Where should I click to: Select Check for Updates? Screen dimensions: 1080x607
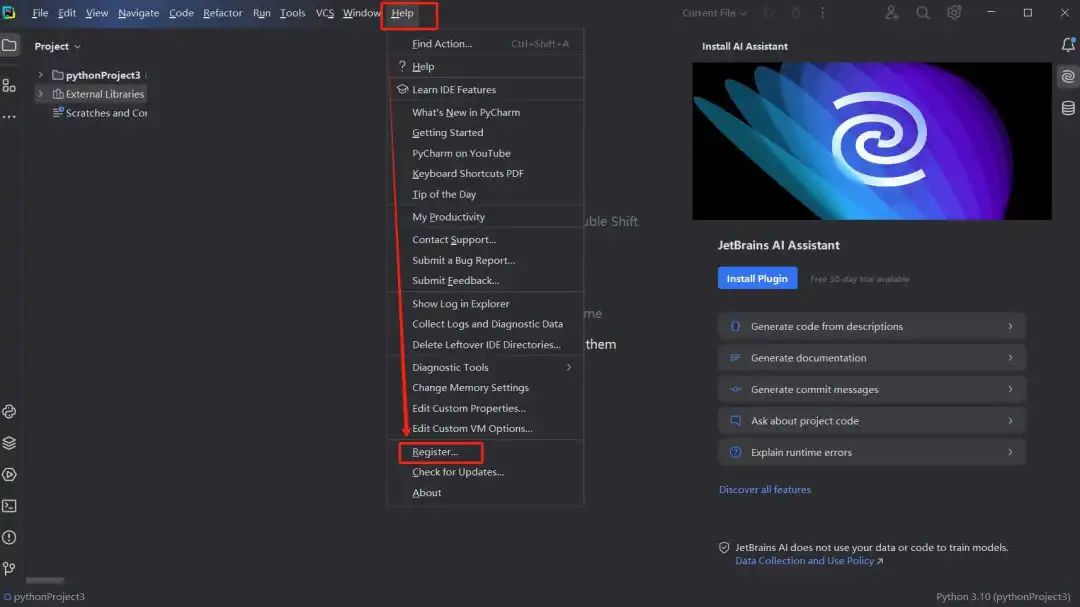point(486,472)
